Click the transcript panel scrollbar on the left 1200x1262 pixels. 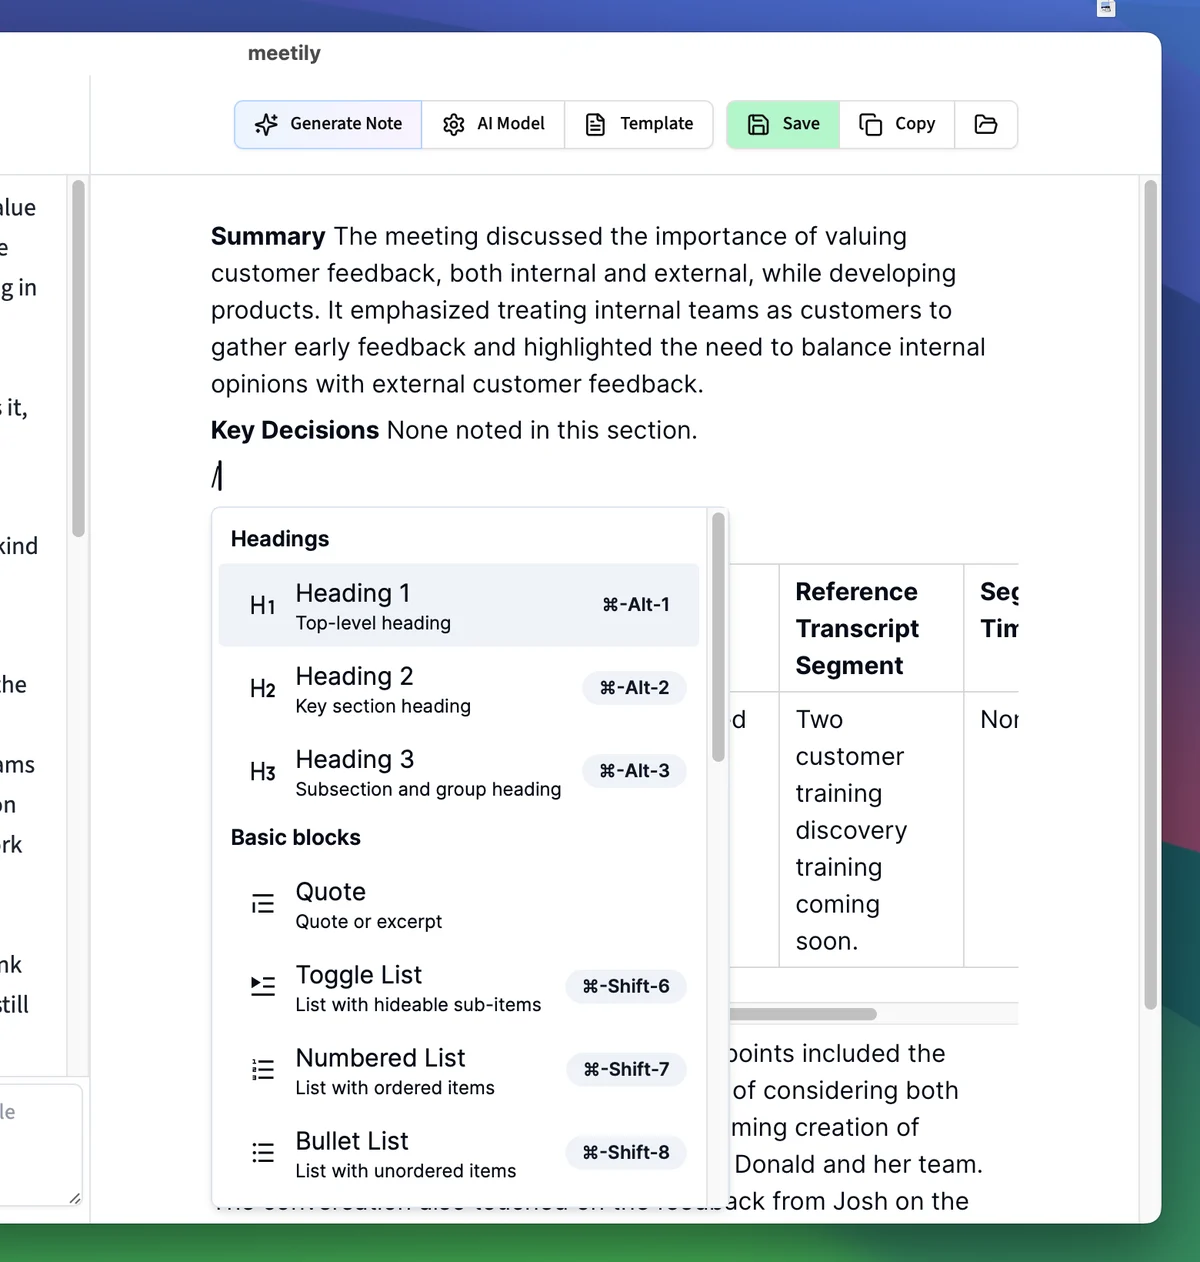[78, 358]
